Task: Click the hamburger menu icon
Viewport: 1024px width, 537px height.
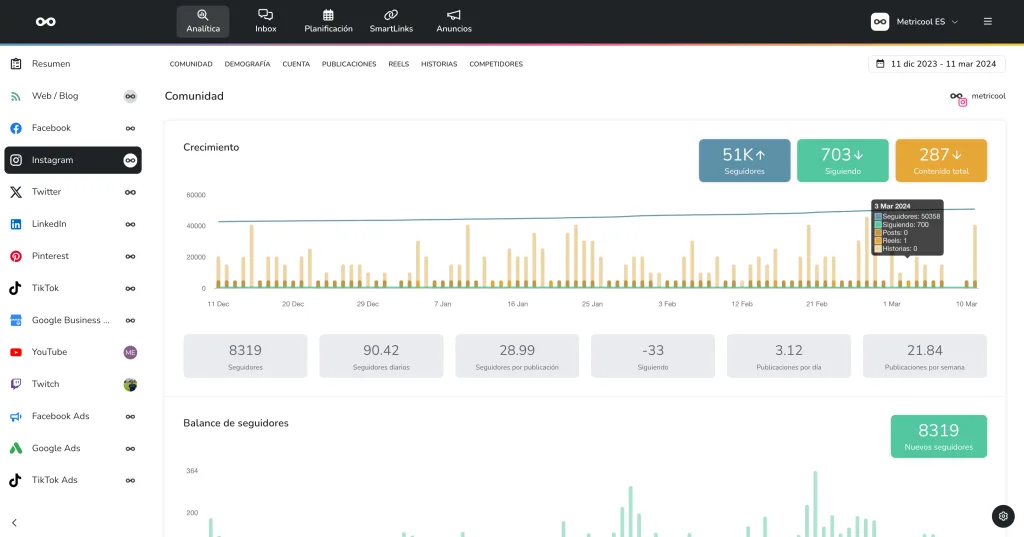Action: (988, 21)
